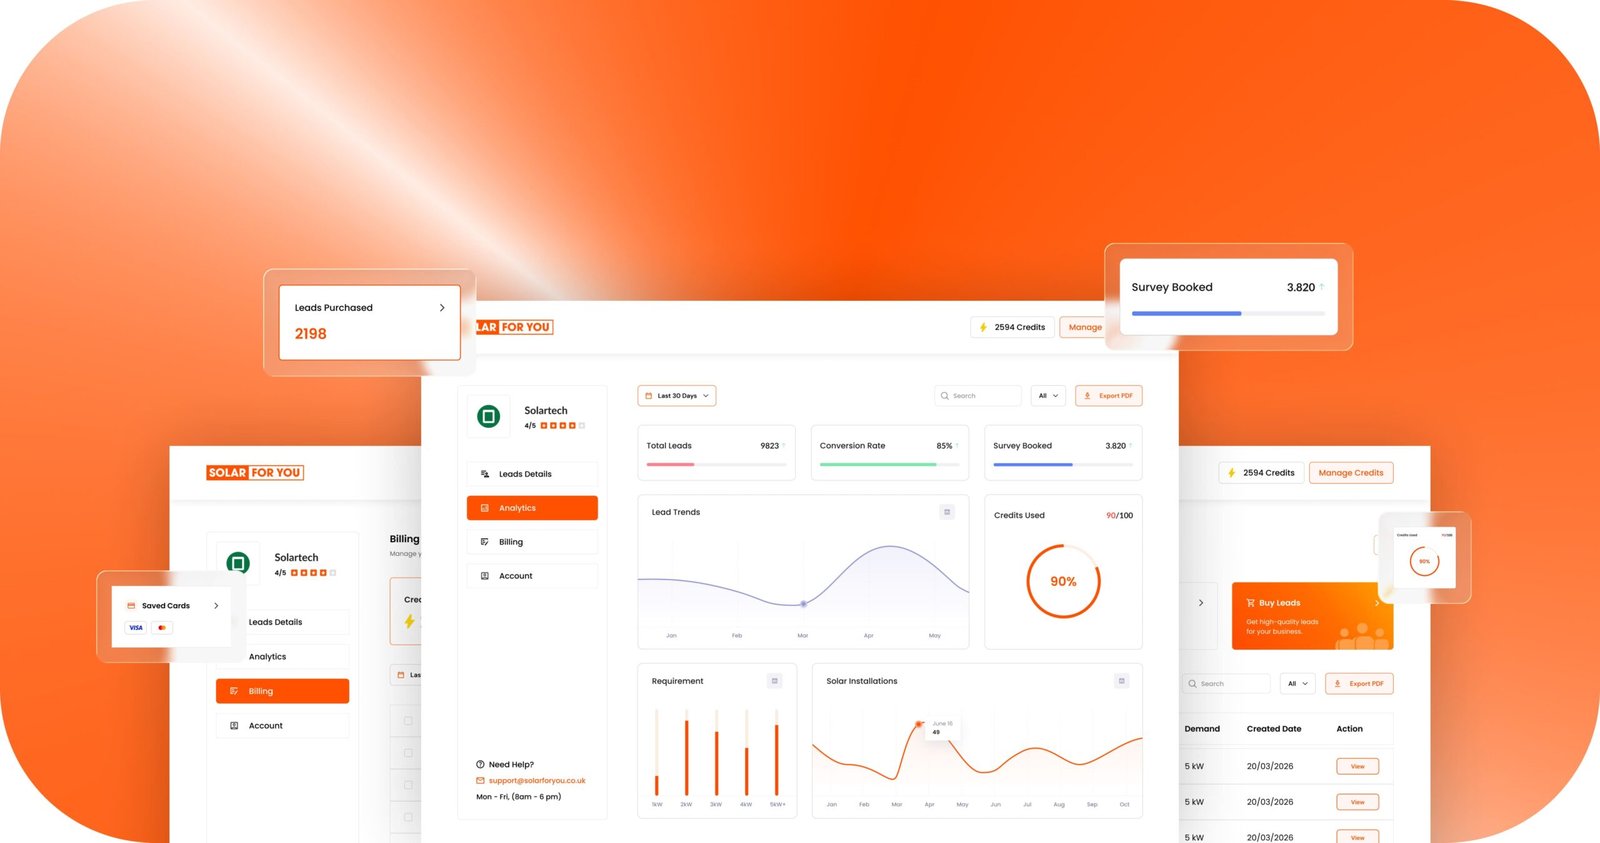Click the Manage button in the Analytics window header
This screenshot has width=1600, height=843.
[1084, 327]
